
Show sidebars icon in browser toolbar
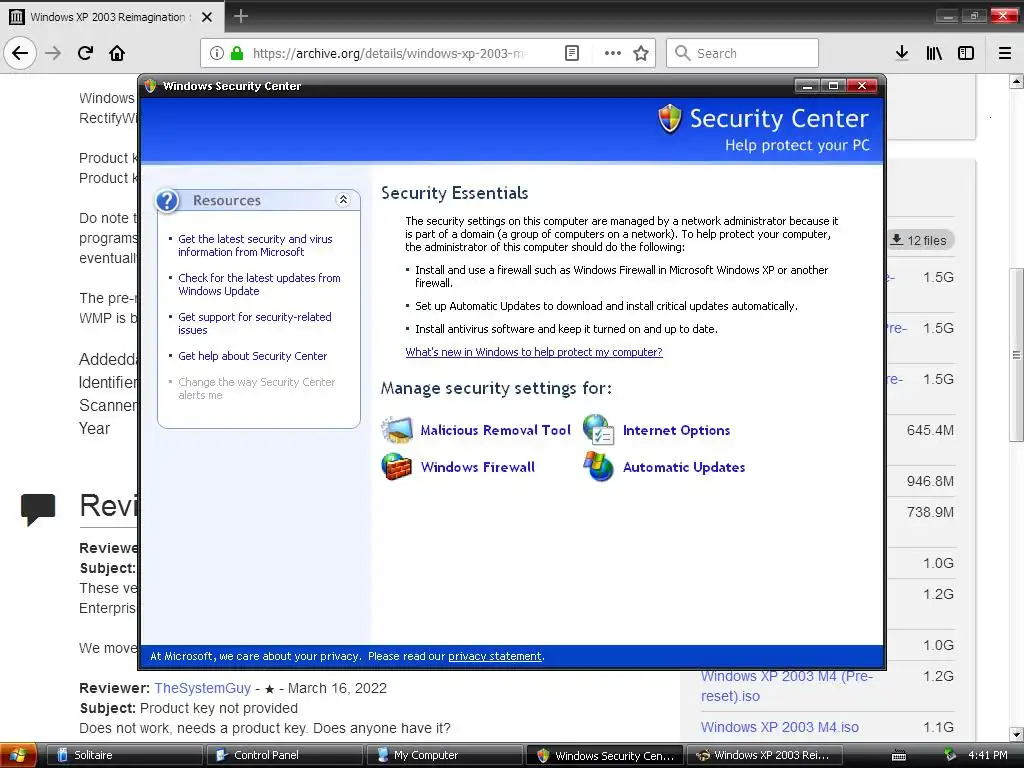966,53
